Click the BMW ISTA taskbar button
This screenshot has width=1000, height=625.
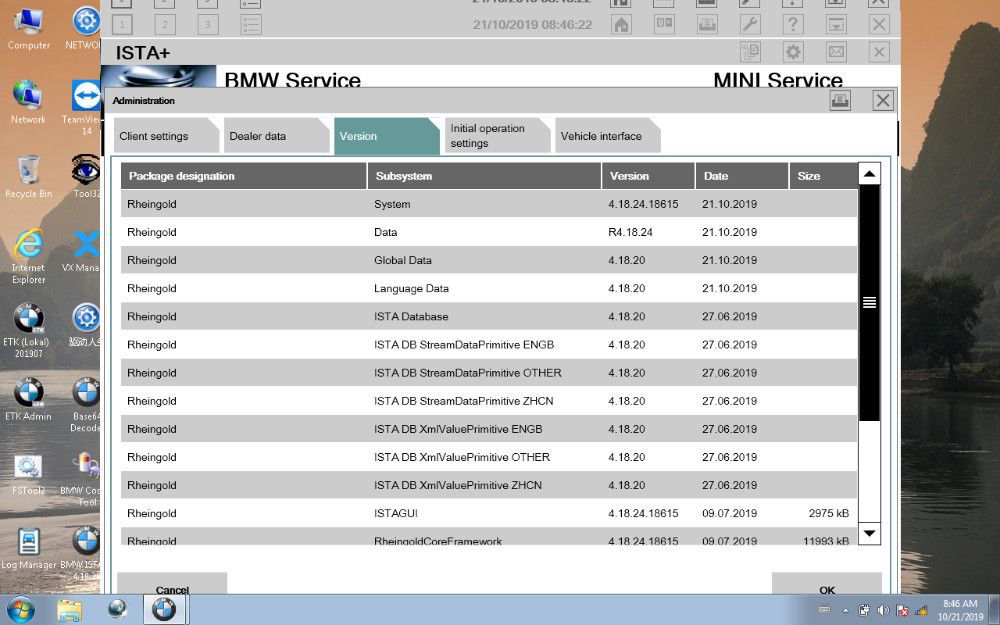164,610
